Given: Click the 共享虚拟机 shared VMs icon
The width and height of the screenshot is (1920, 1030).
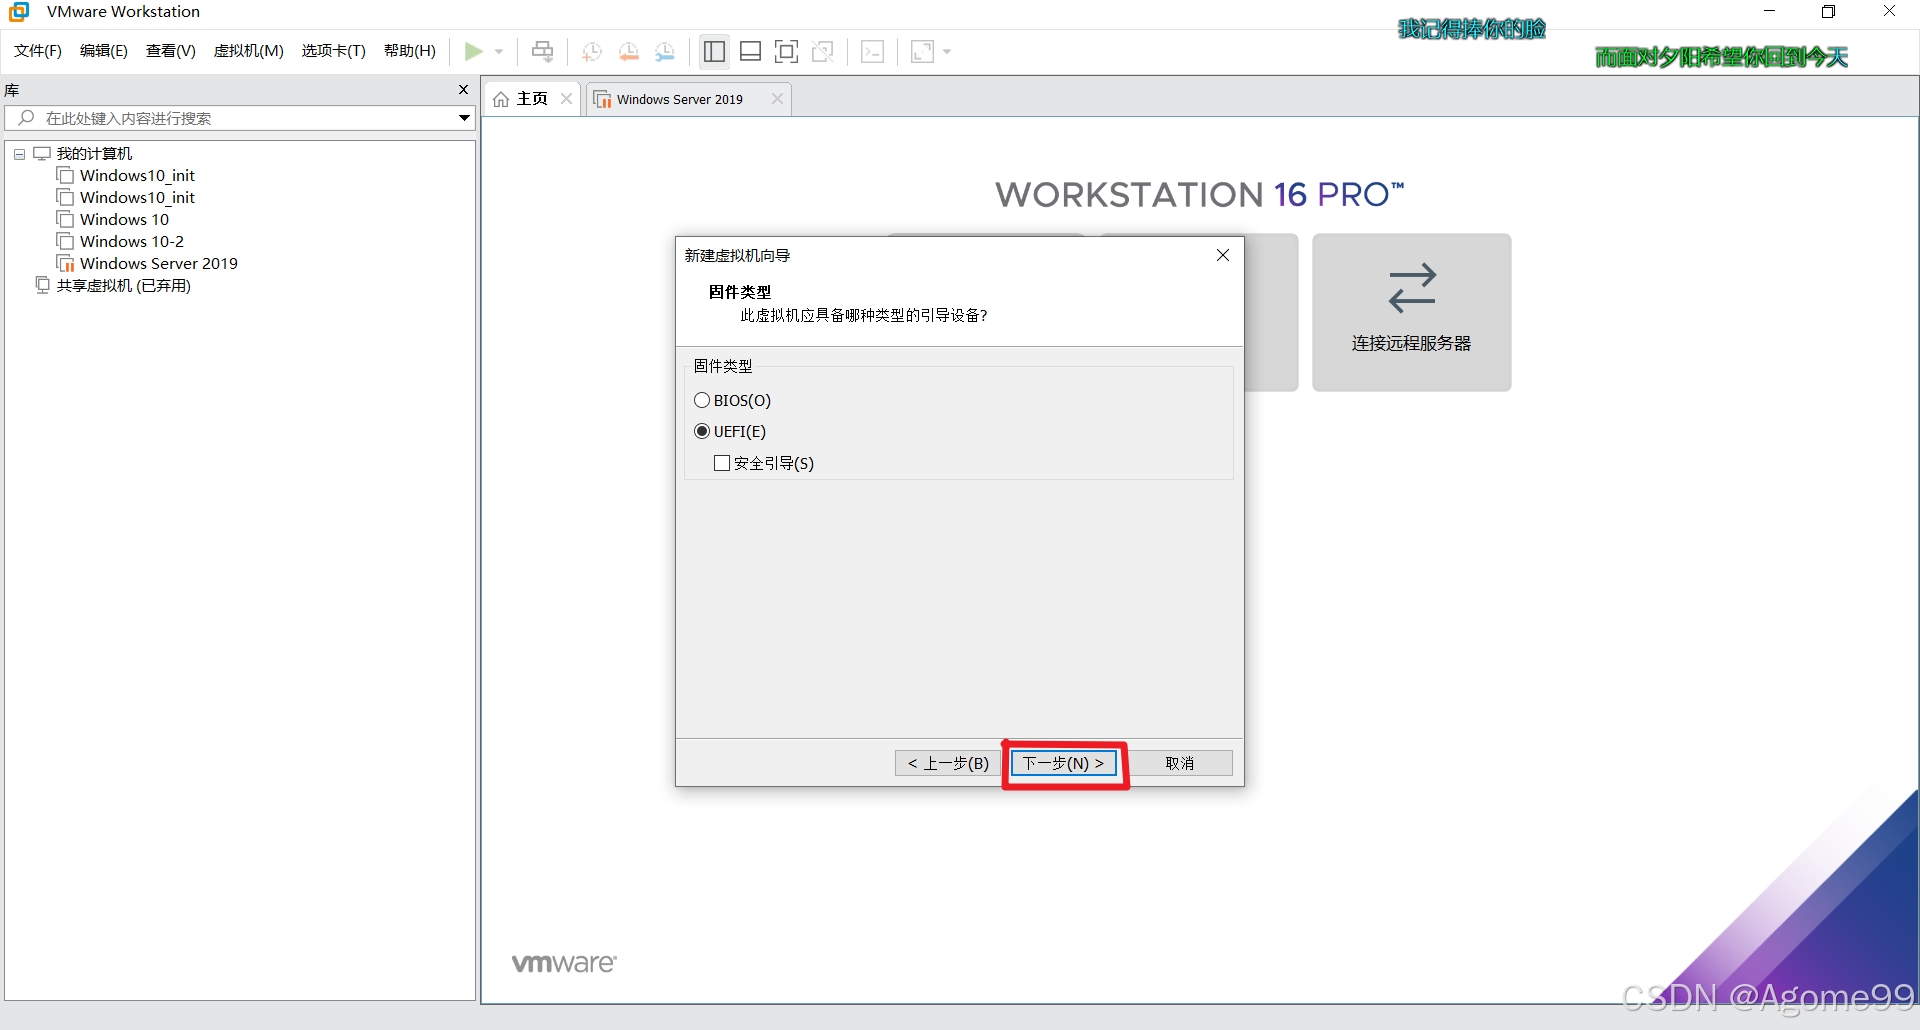Looking at the screenshot, I should (42, 285).
